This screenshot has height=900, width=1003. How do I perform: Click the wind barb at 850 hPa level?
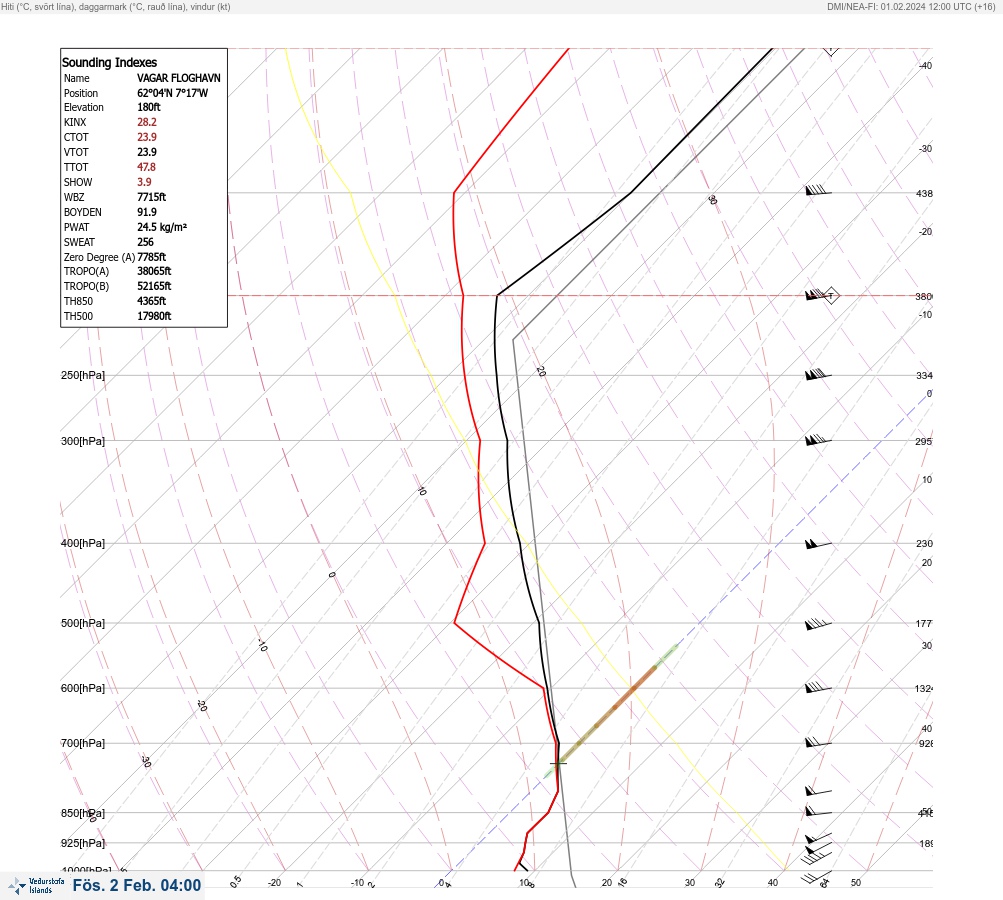coord(818,811)
